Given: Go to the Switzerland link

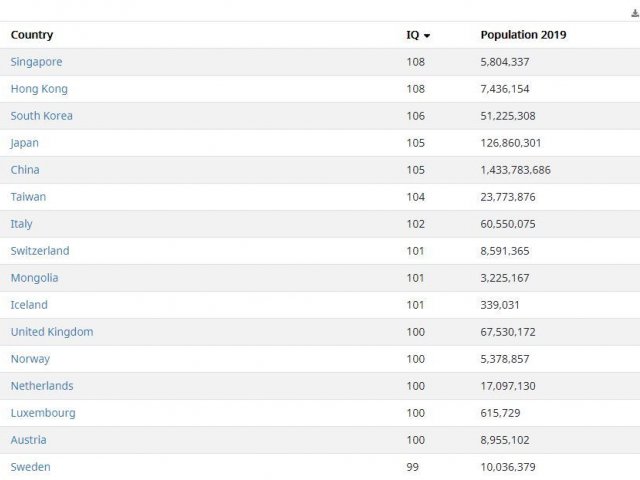Looking at the screenshot, I should (x=40, y=251).
